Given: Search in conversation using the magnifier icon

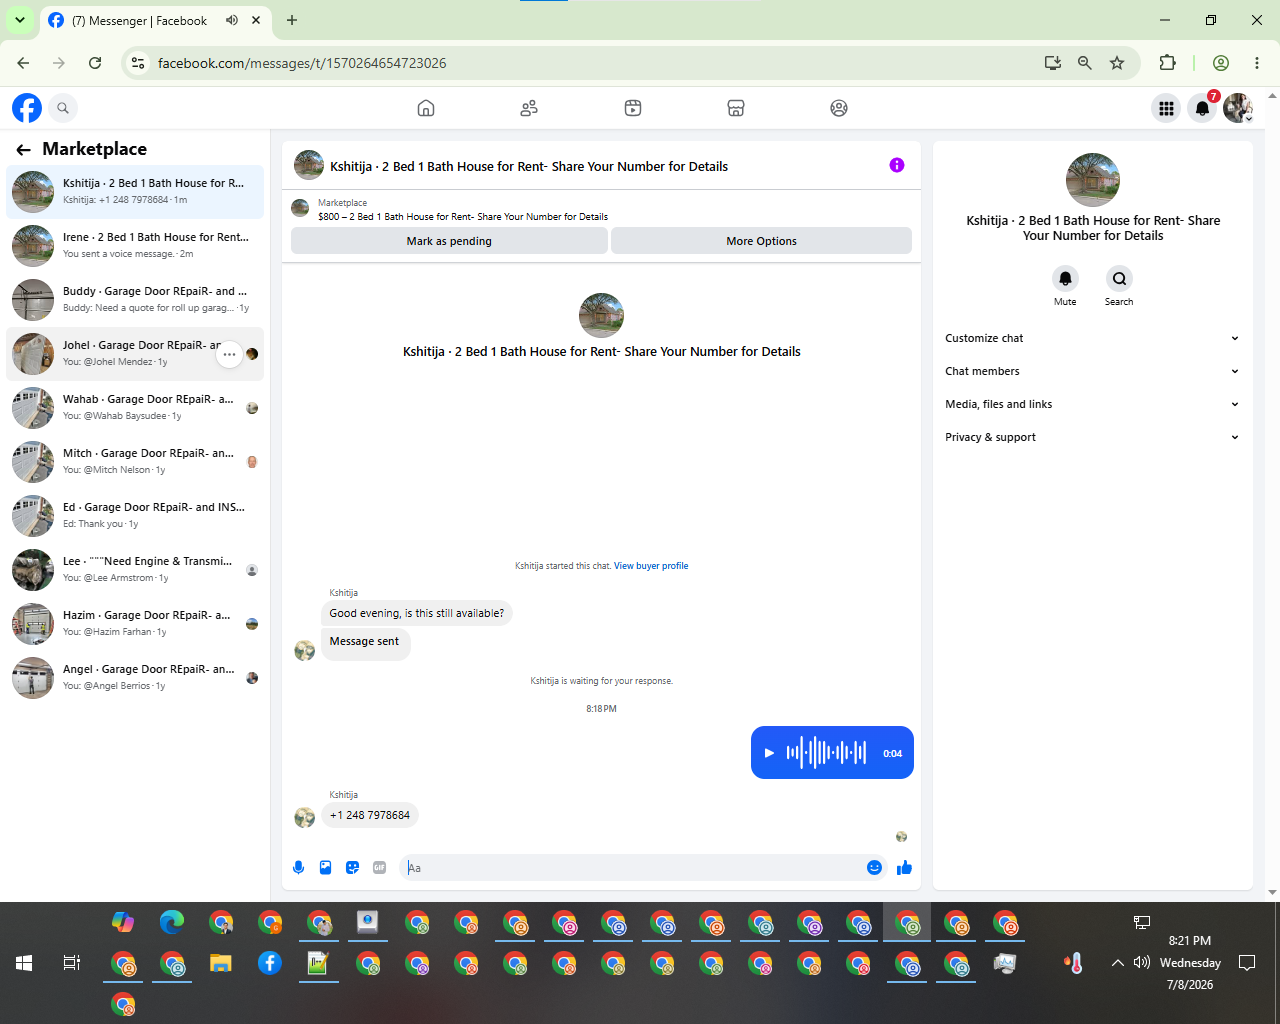Looking at the screenshot, I should click(1119, 279).
